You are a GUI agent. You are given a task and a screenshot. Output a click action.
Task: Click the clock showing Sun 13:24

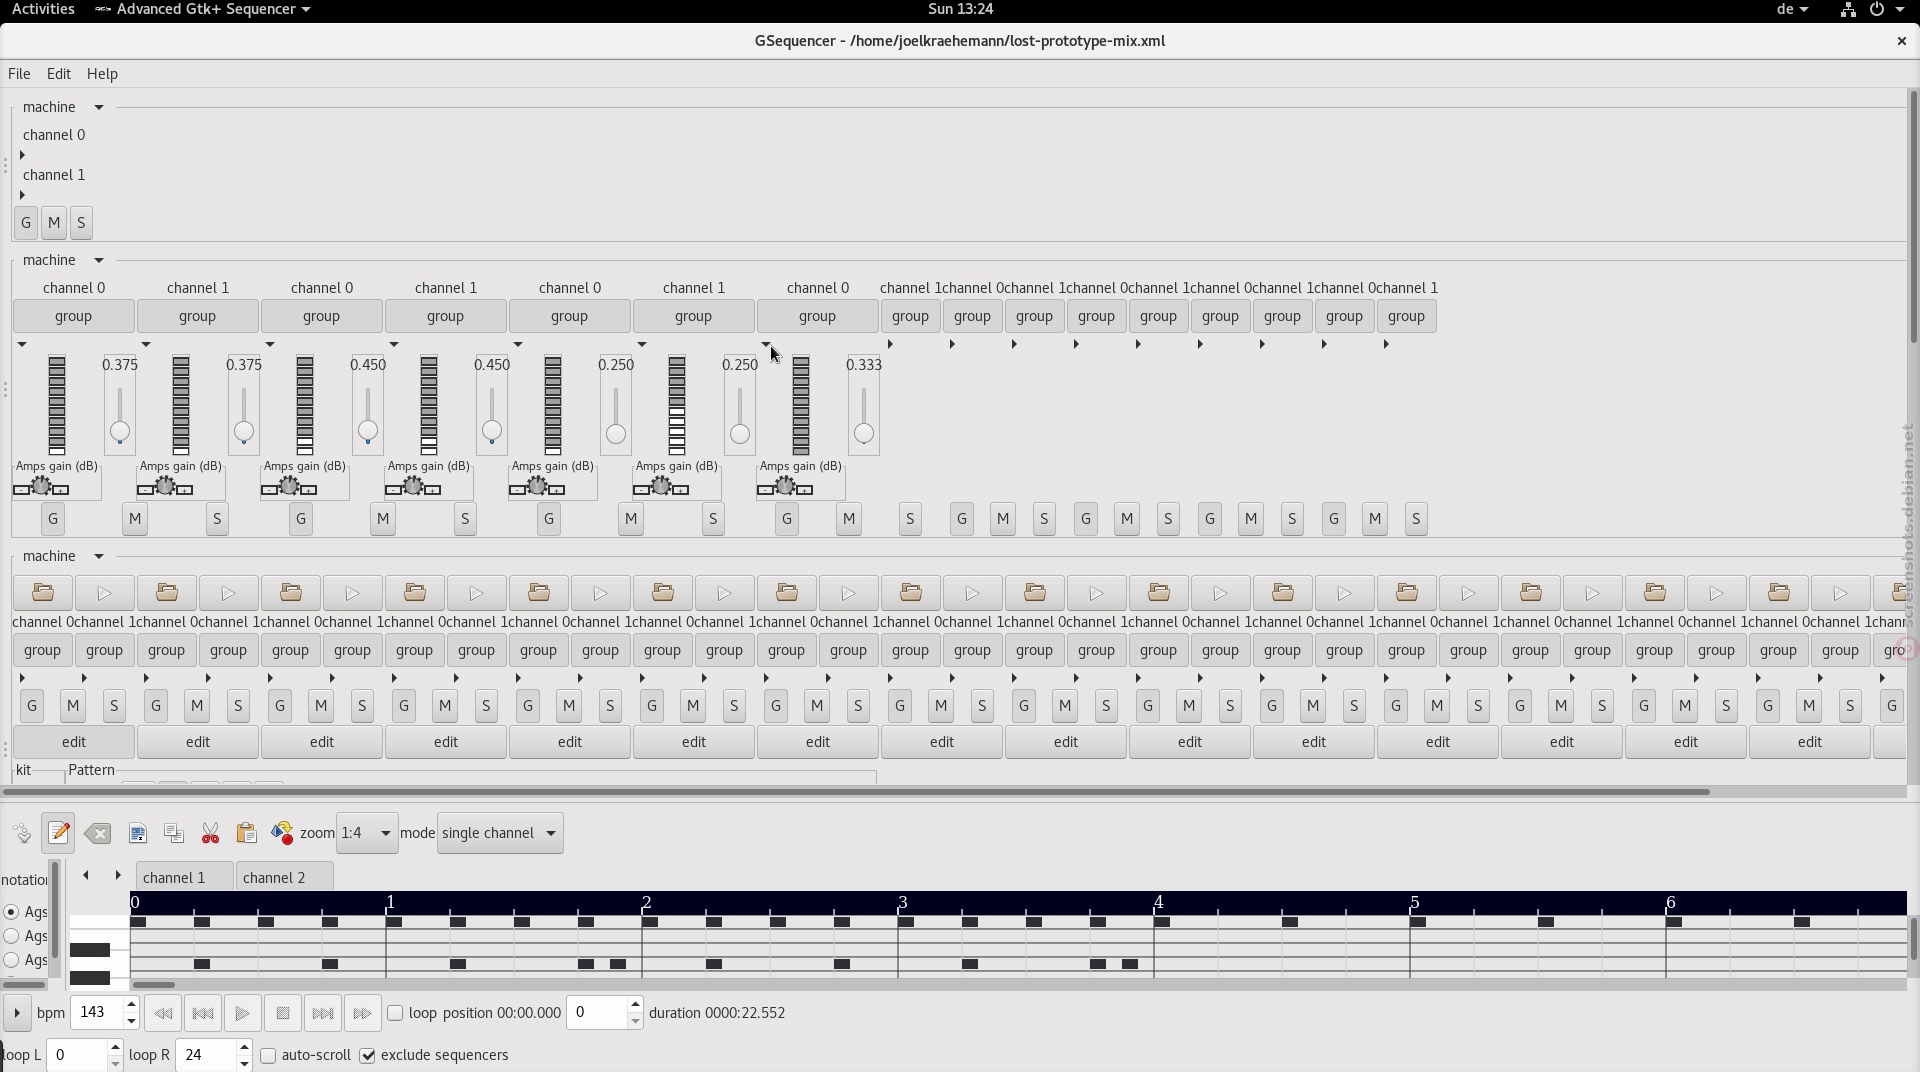tap(960, 9)
